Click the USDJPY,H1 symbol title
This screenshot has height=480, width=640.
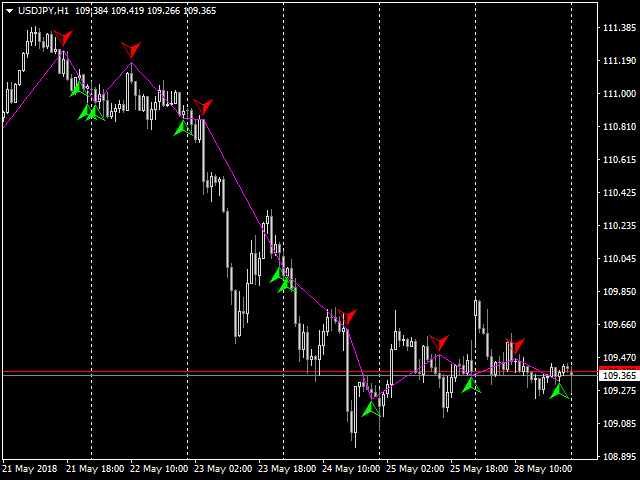[x=43, y=11]
